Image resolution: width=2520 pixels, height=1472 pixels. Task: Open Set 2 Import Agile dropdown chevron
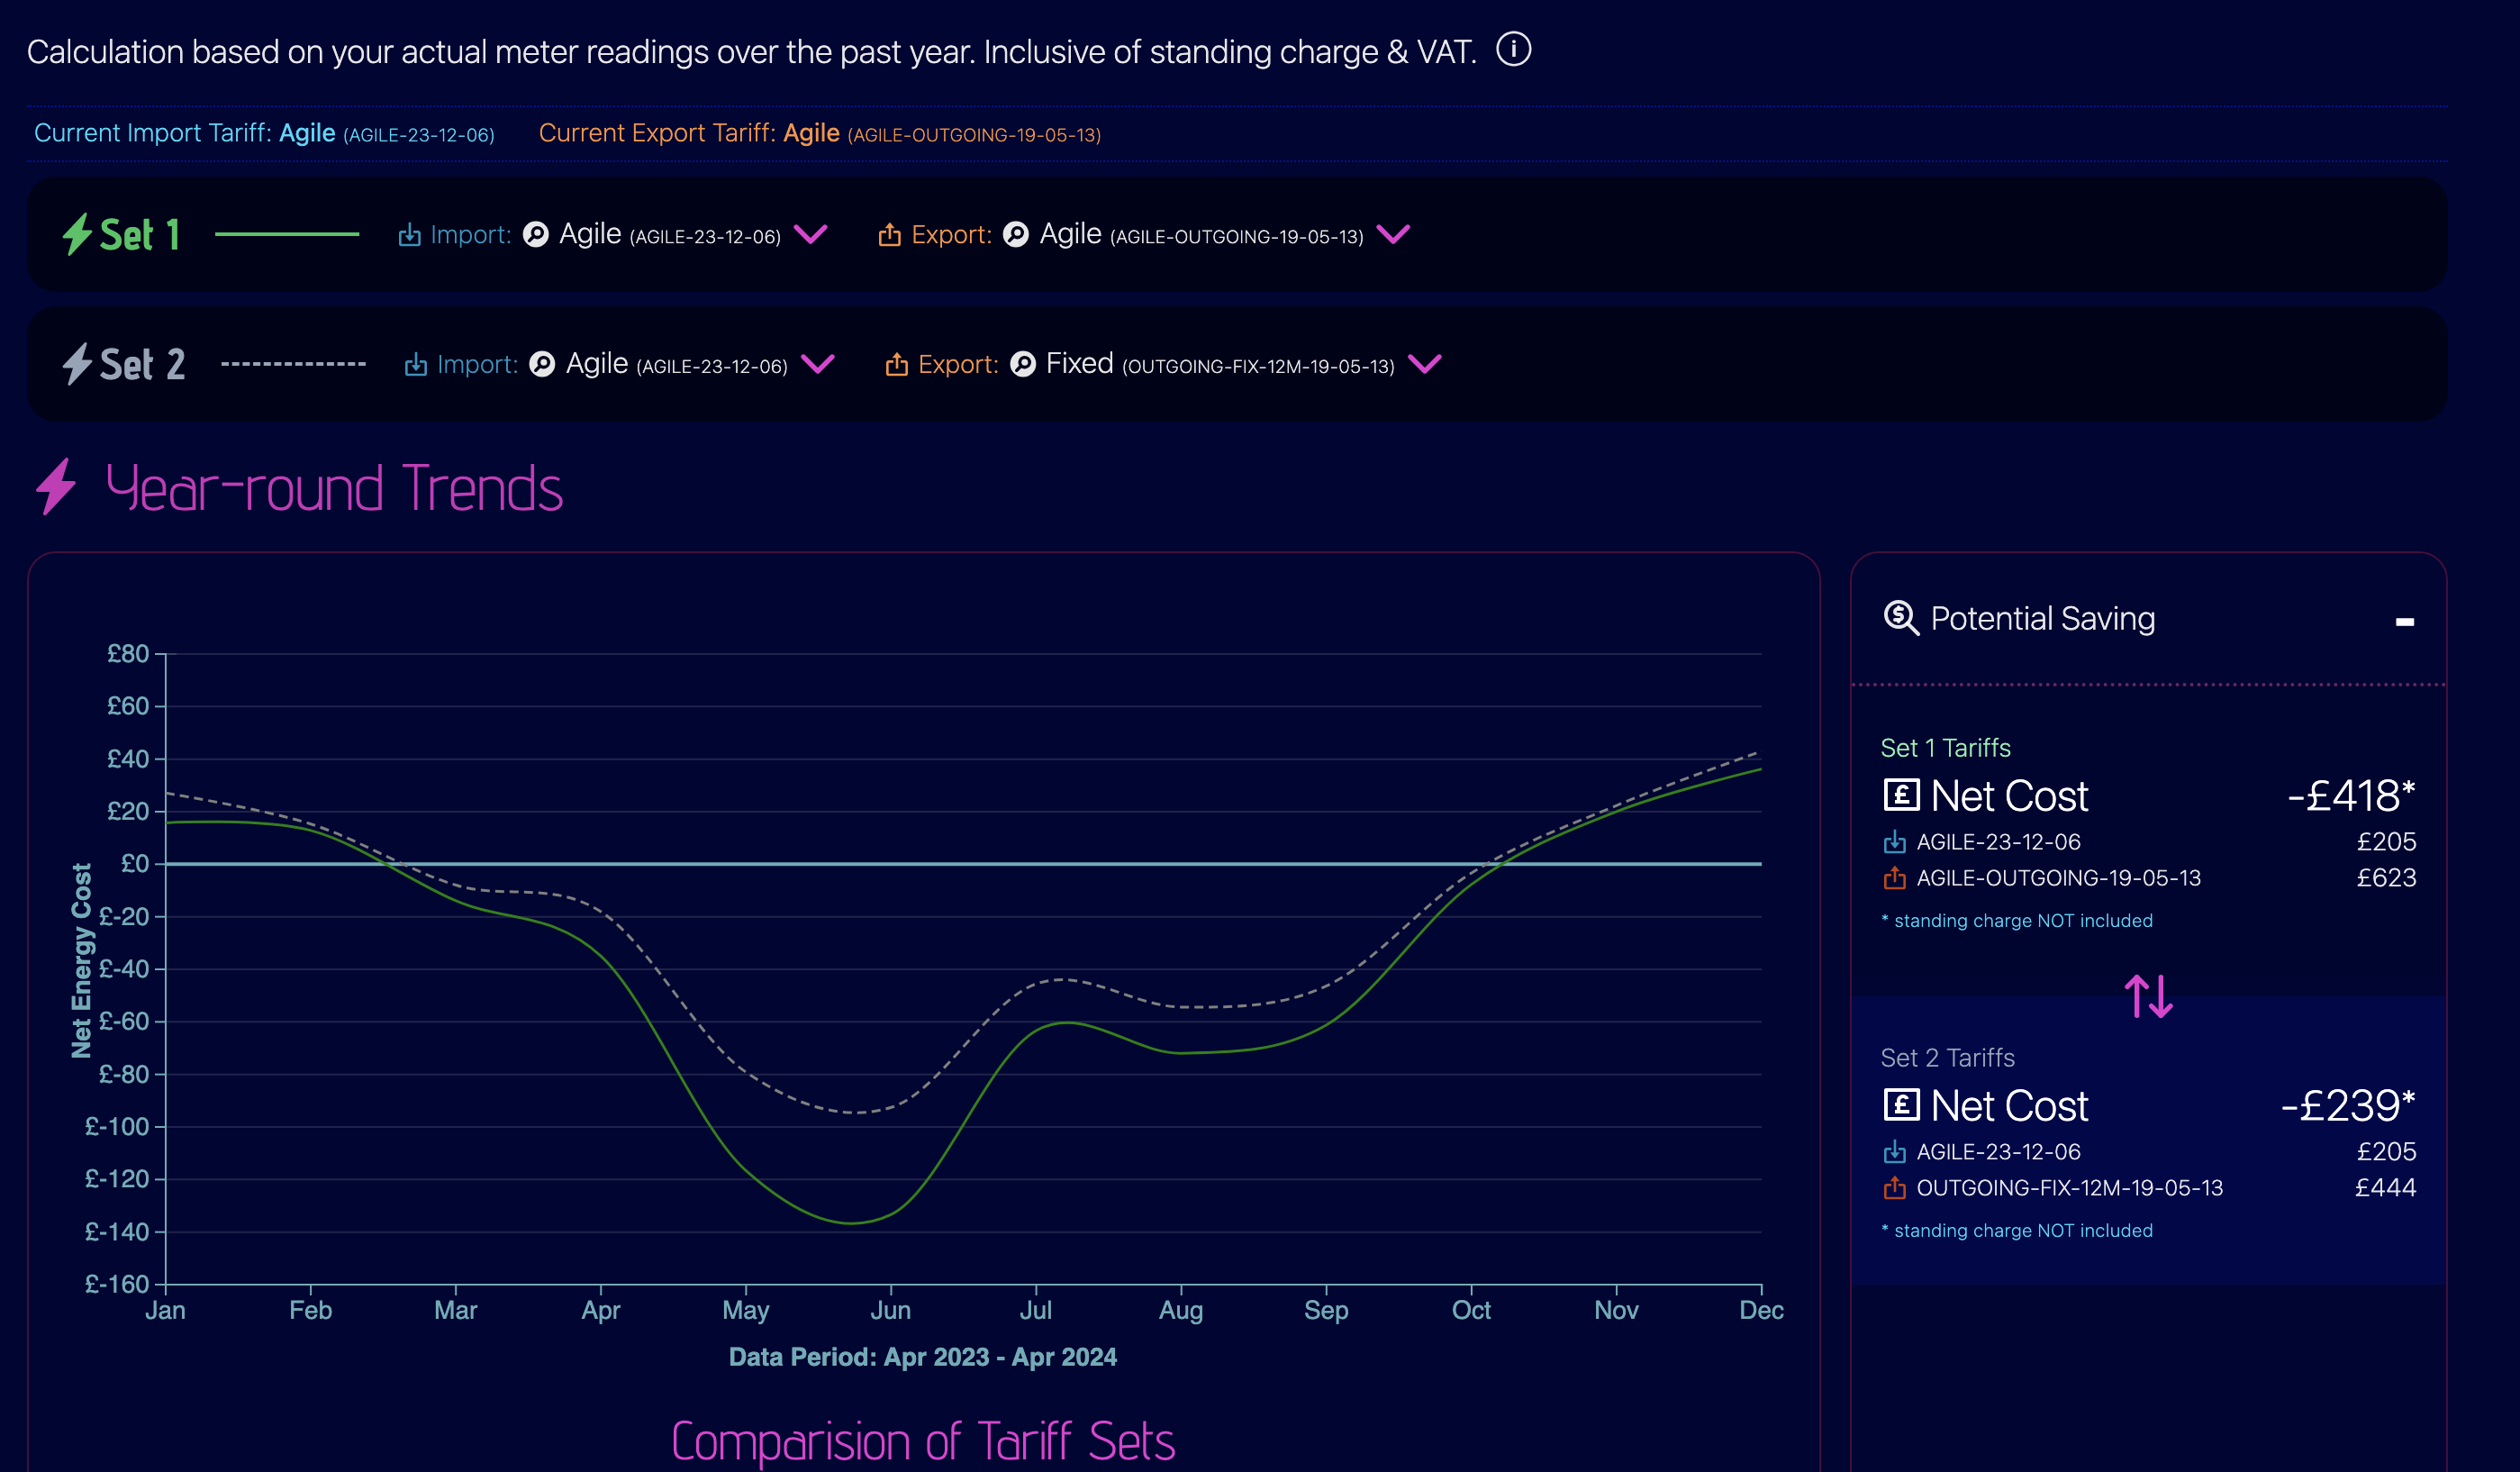pos(818,364)
